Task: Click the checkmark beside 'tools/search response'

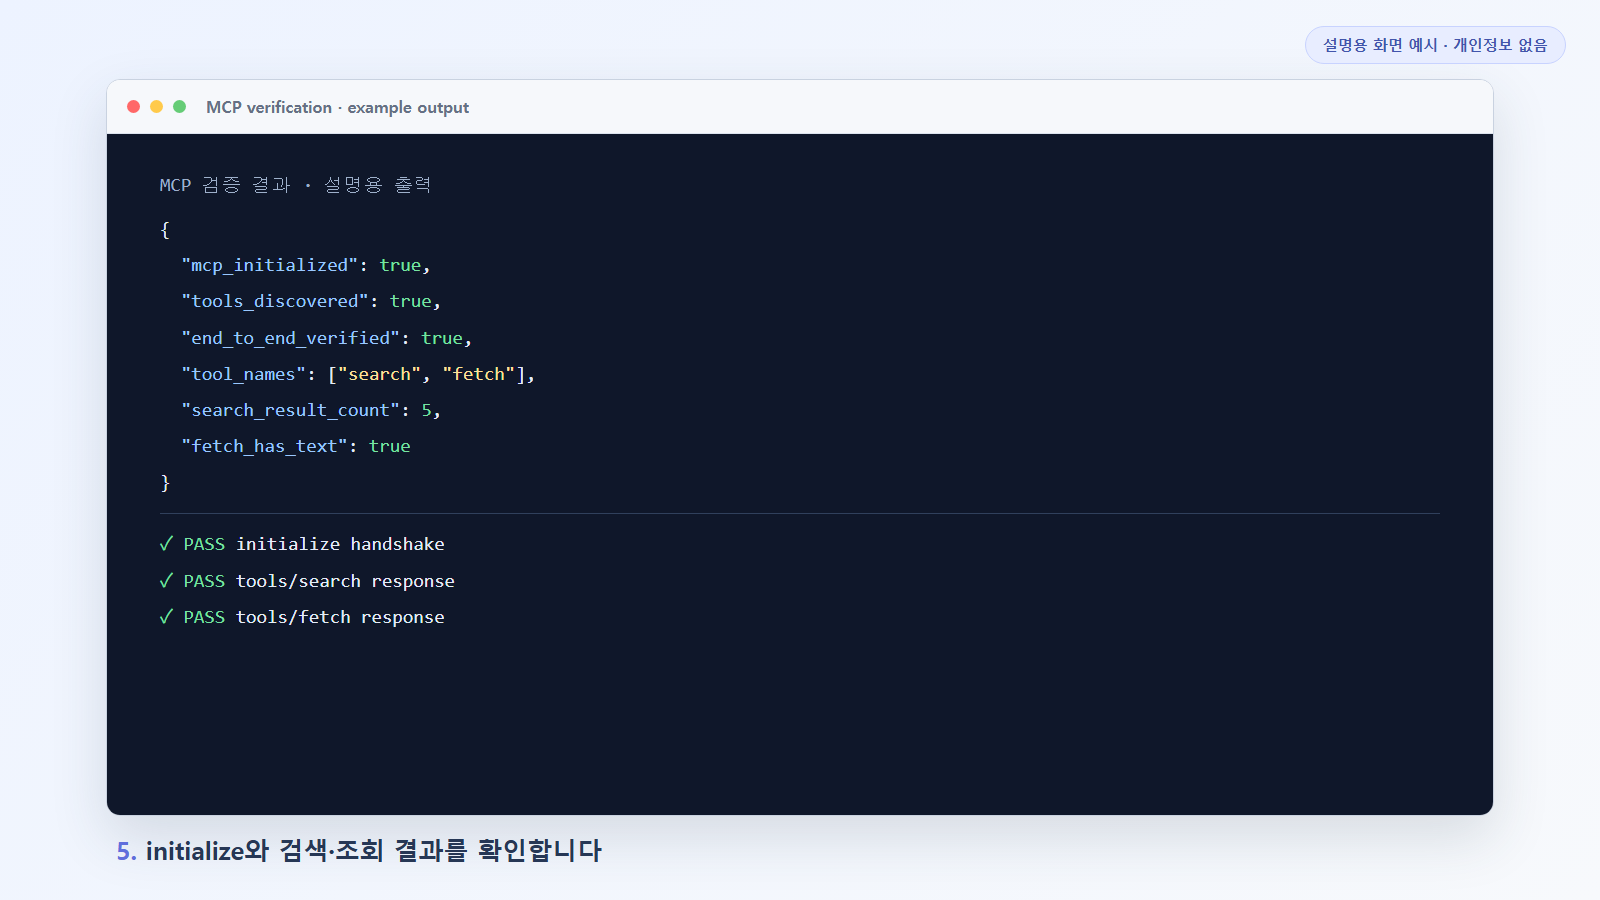Action: tap(166, 581)
